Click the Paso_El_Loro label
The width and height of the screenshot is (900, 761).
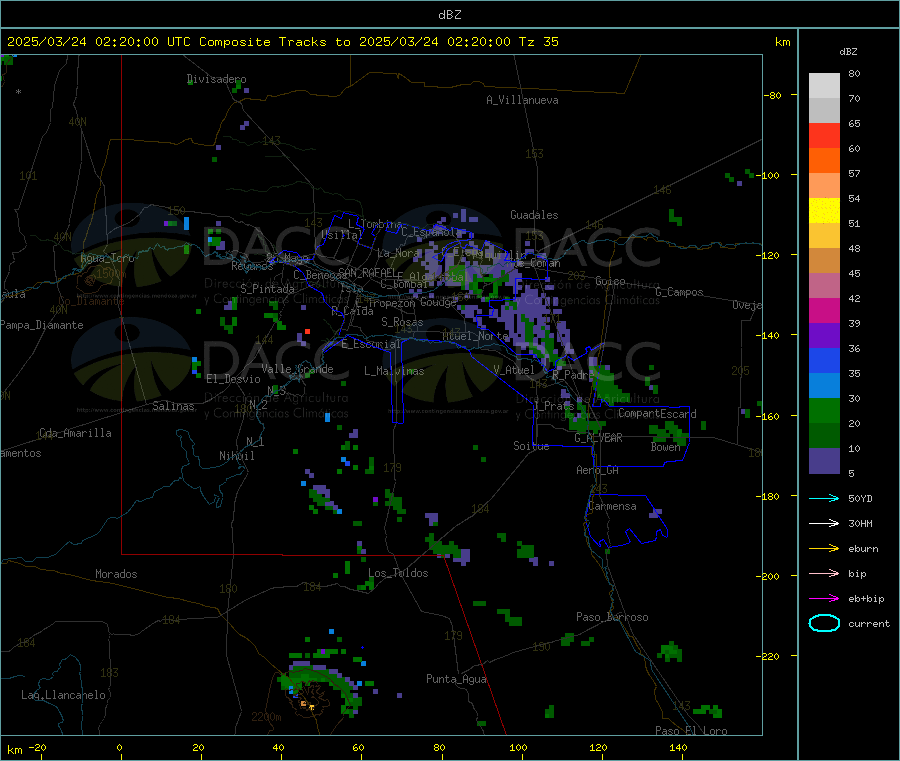pyautogui.click(x=691, y=731)
